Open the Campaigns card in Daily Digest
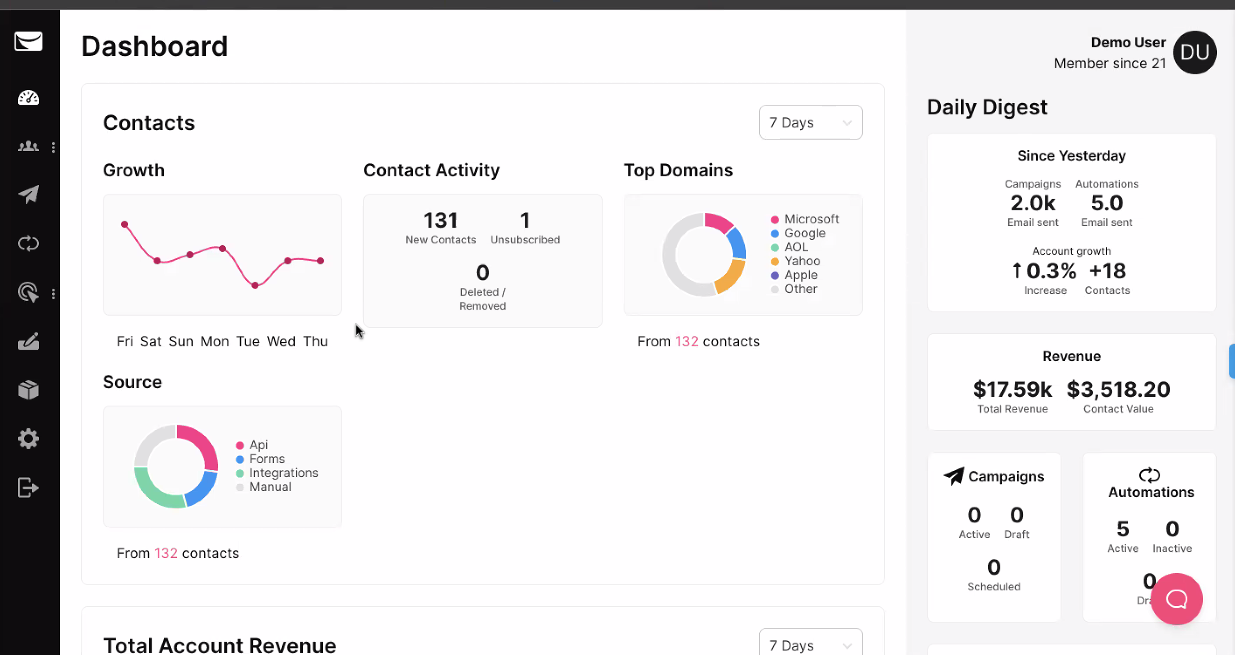Viewport: 1235px width, 655px height. [x=994, y=537]
